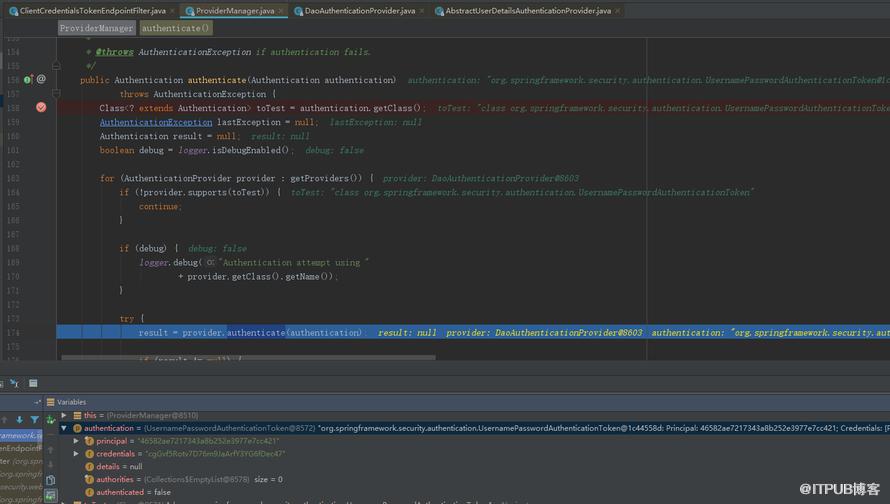The width and height of the screenshot is (890, 504).
Task: Click the frames filter funnel icon
Action: pyautogui.click(x=35, y=420)
